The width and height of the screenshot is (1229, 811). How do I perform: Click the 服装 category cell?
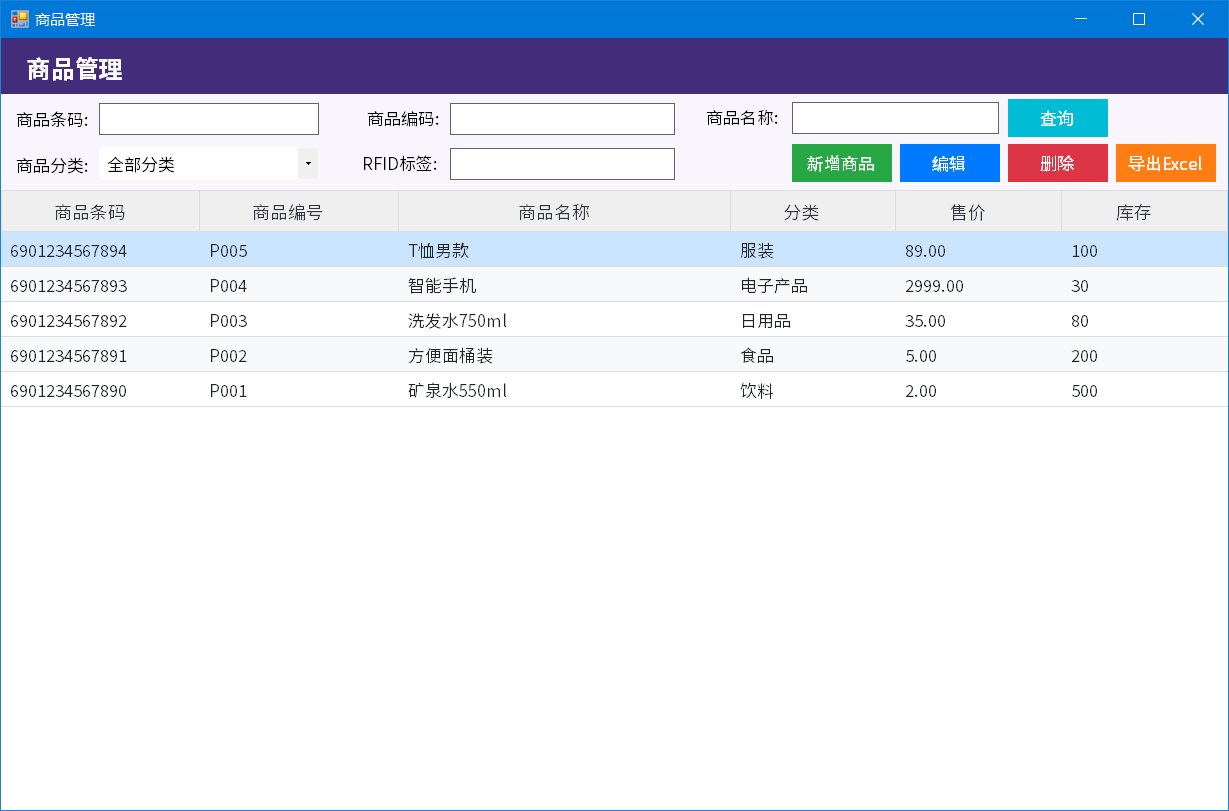(813, 250)
